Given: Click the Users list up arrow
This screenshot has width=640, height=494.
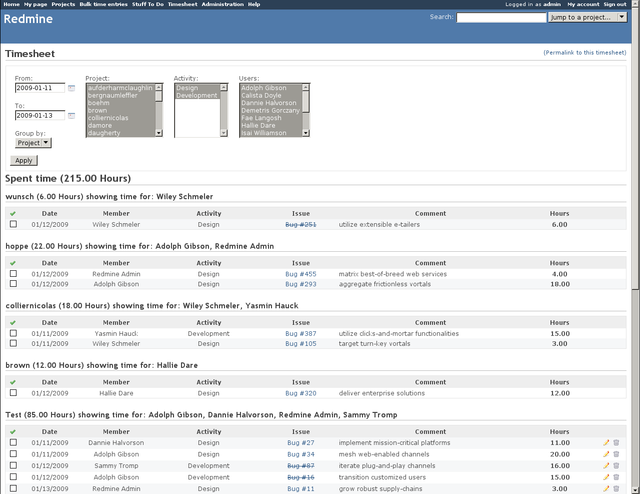Looking at the screenshot, I should tap(306, 87).
